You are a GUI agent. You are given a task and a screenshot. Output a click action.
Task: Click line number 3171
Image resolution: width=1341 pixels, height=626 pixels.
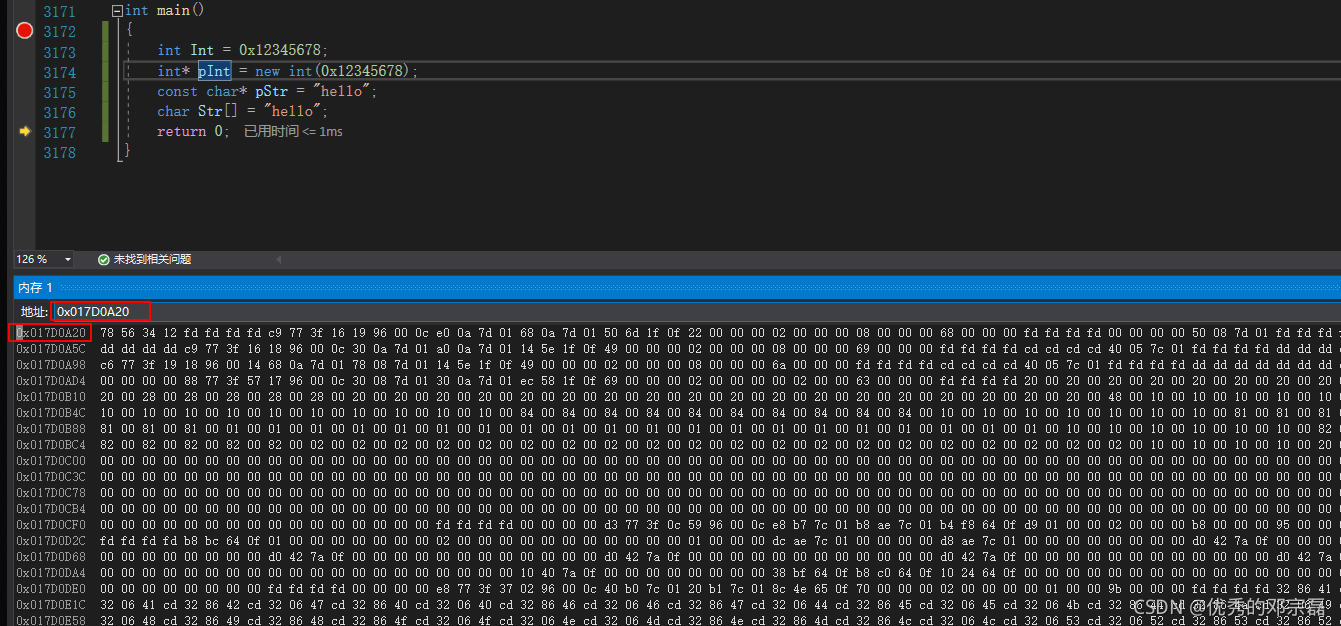coord(59,11)
